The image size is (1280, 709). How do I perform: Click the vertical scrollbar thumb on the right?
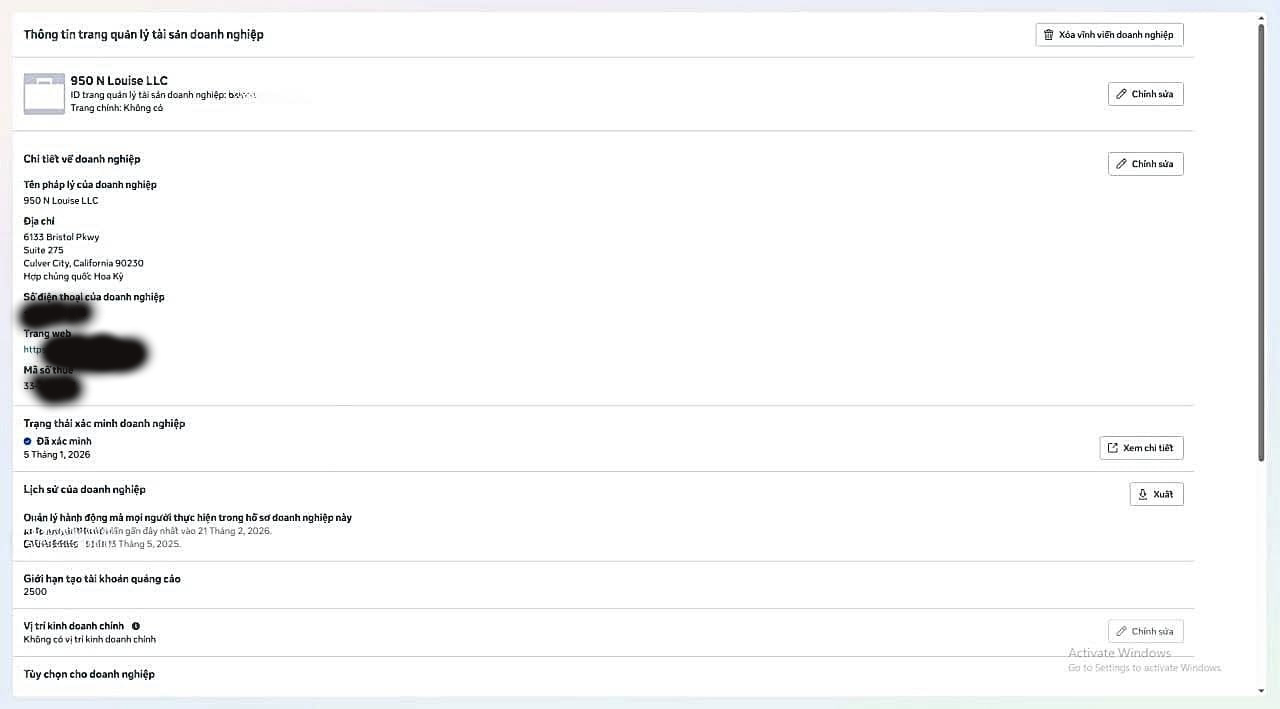click(1261, 240)
